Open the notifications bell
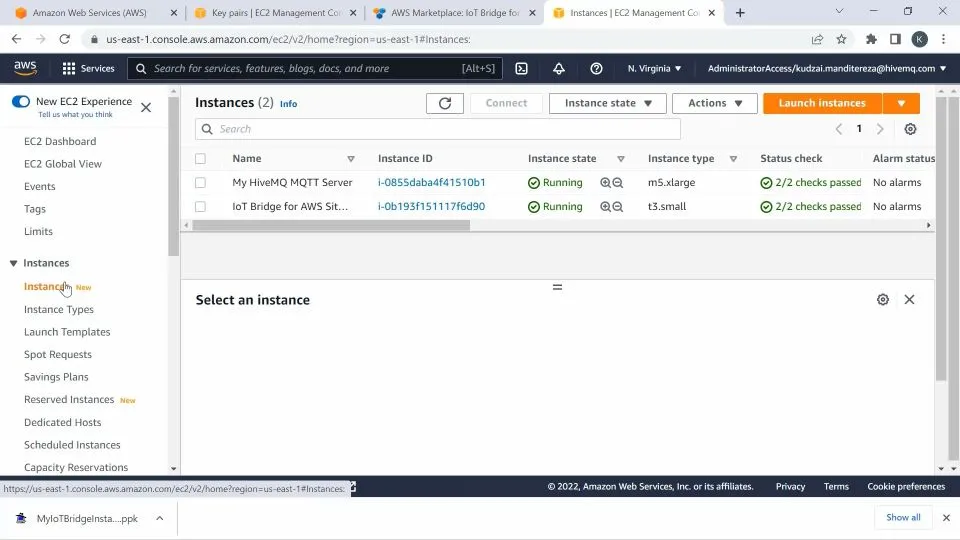 (559, 69)
